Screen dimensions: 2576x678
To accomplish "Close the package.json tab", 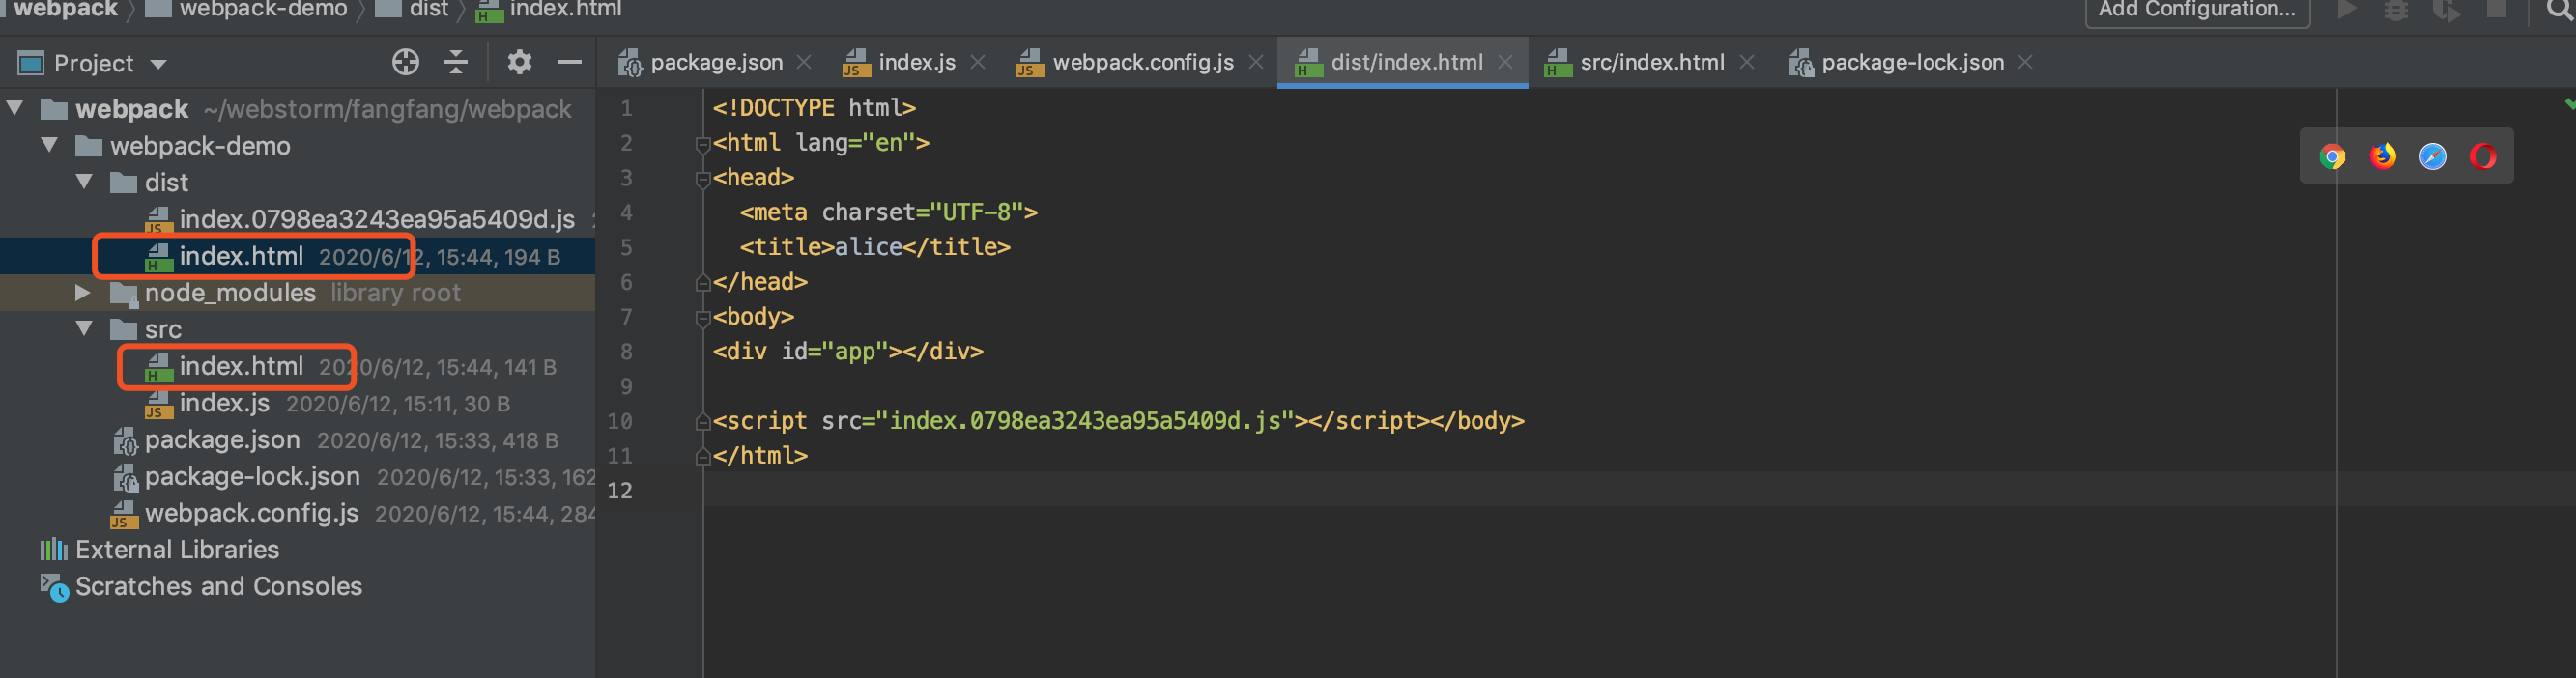I will [803, 62].
